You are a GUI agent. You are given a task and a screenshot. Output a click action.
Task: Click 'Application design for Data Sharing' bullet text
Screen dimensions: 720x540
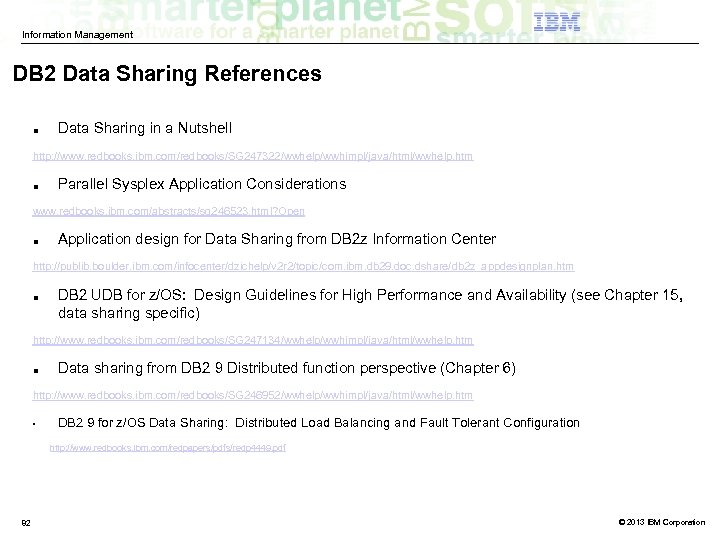[277, 239]
